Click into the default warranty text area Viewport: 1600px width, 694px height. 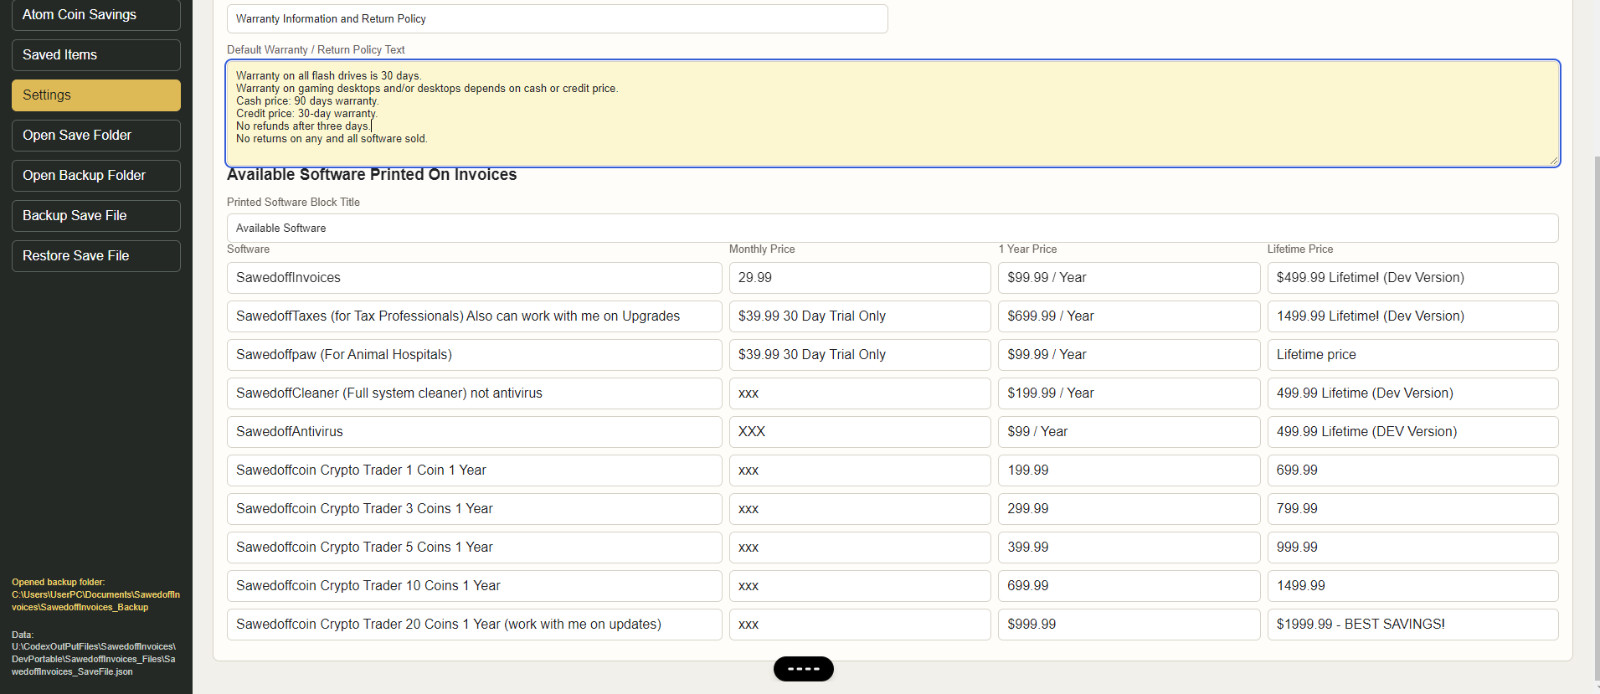[x=892, y=113]
